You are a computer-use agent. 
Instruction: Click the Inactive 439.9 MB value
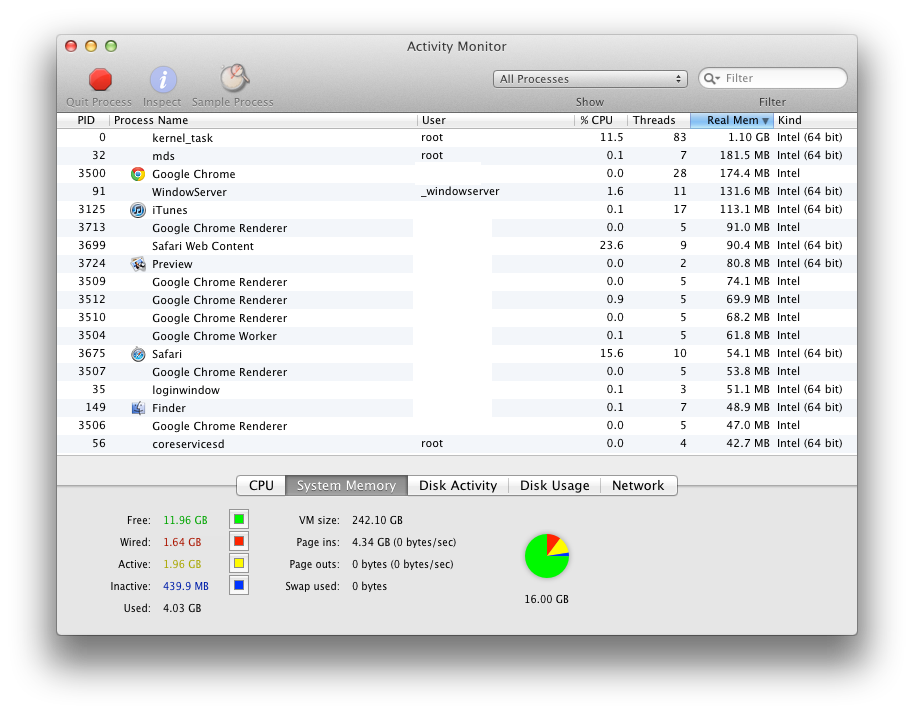pyautogui.click(x=185, y=586)
